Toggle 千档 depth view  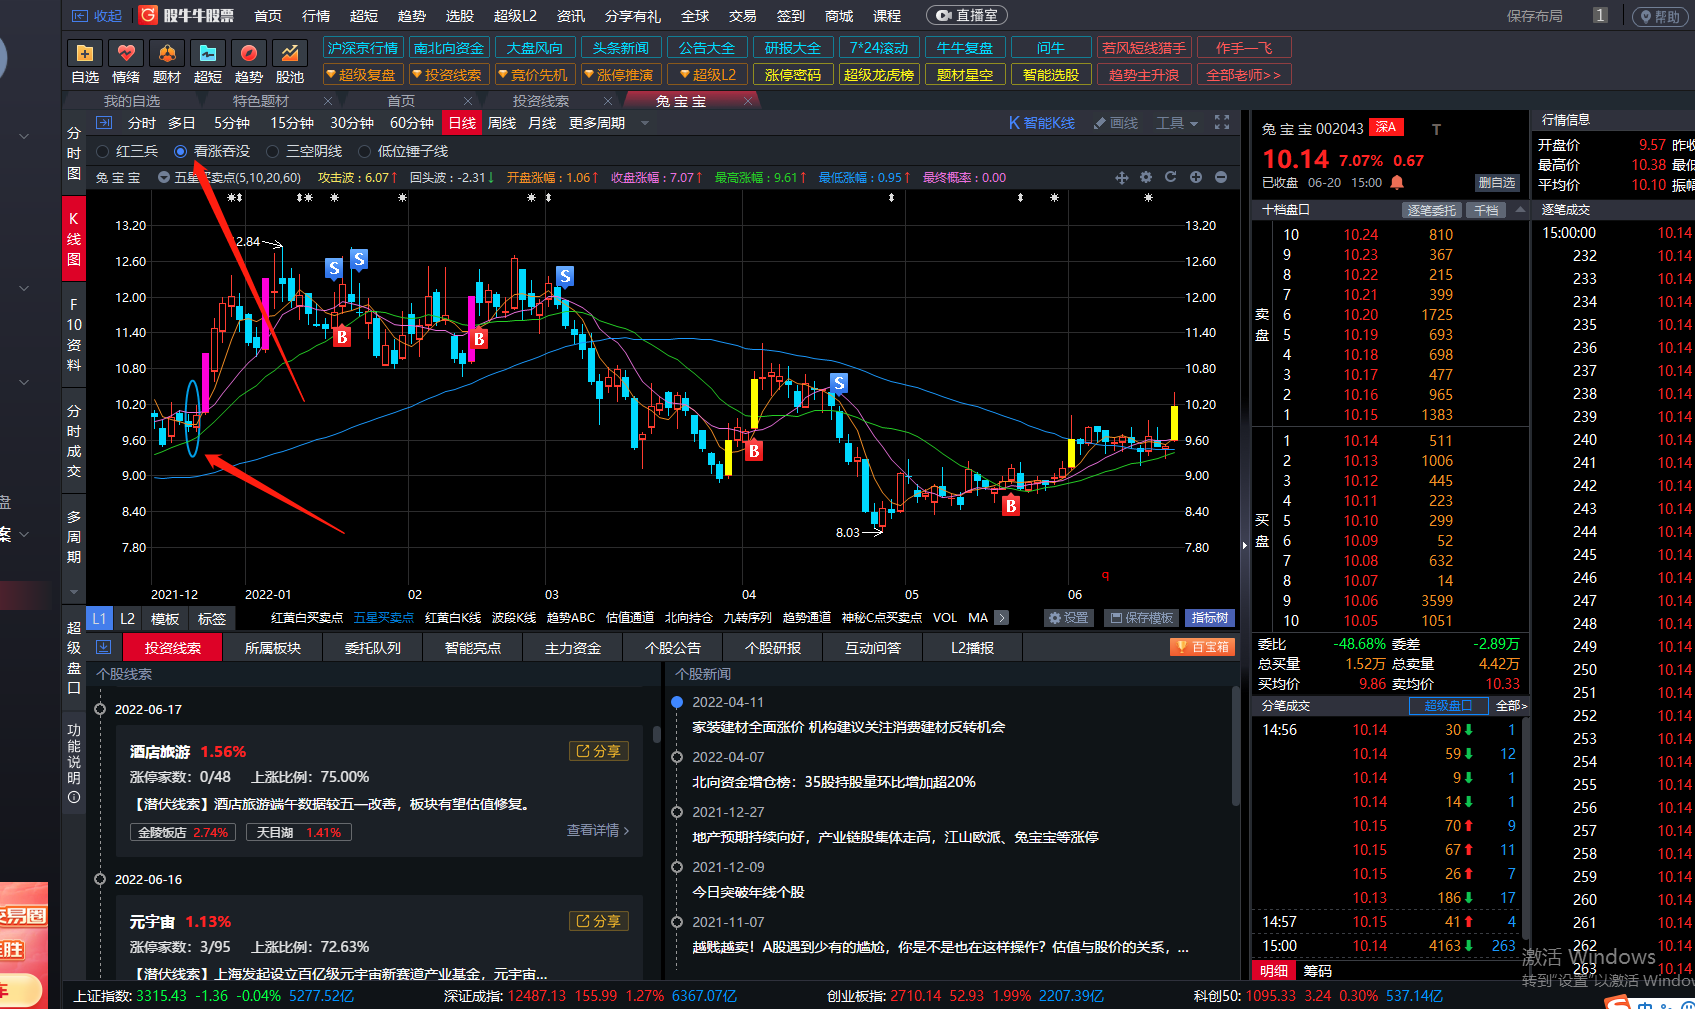point(1486,210)
